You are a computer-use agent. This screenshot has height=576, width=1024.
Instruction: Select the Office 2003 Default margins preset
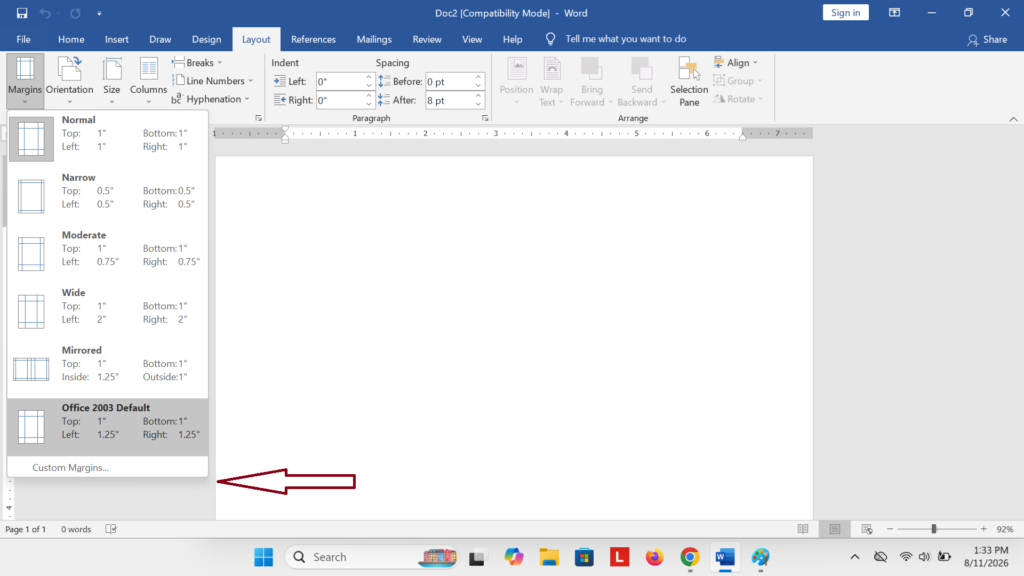pyautogui.click(x=108, y=426)
